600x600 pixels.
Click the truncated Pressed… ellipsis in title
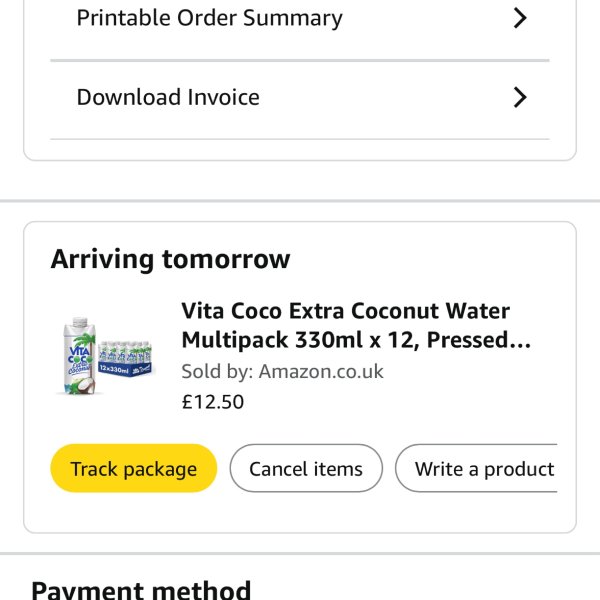click(478, 340)
